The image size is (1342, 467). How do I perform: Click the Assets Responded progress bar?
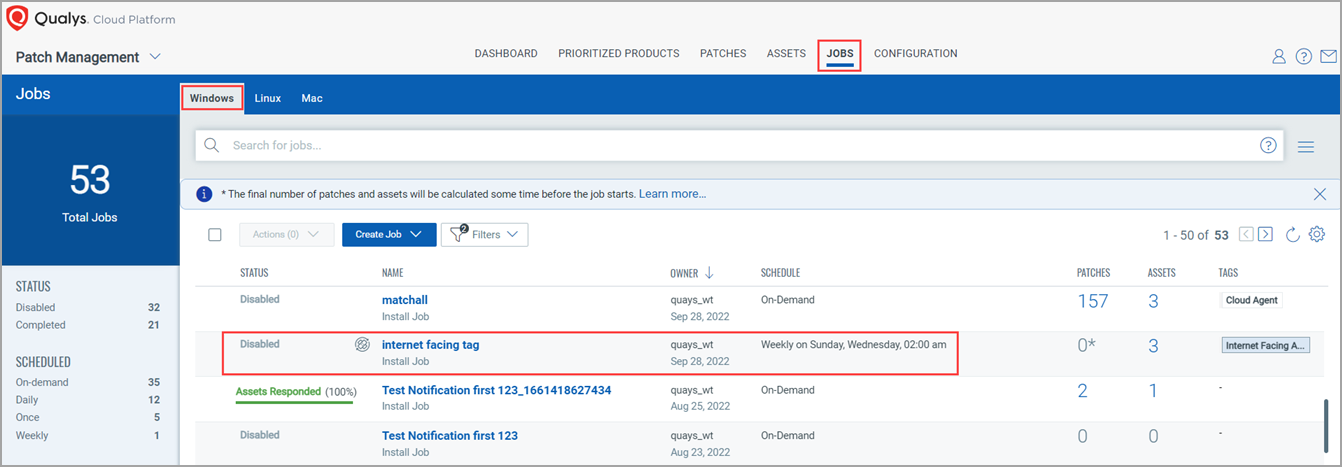(295, 402)
